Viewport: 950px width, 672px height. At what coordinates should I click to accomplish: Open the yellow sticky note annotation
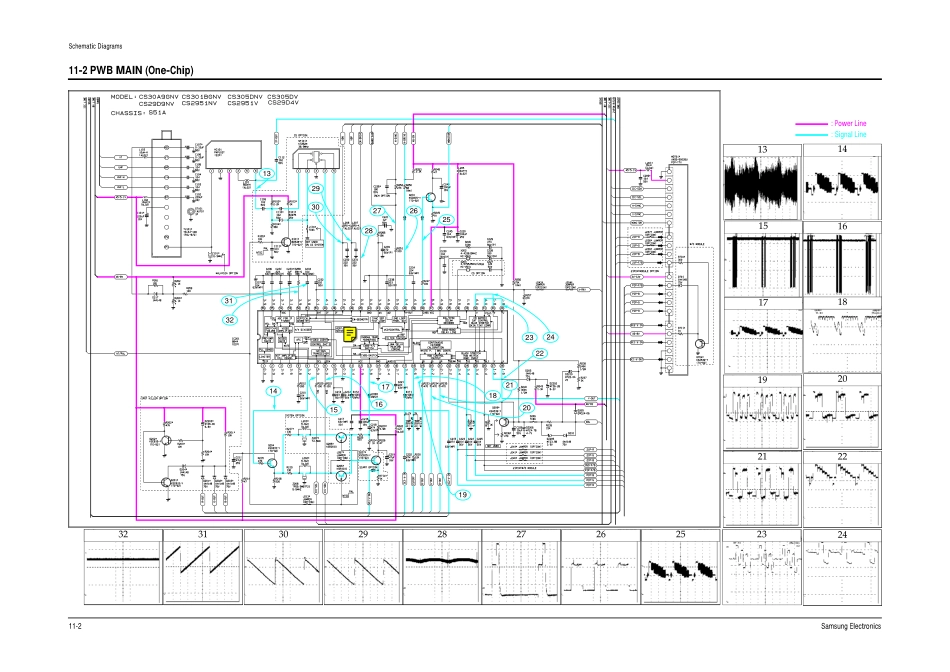[351, 334]
